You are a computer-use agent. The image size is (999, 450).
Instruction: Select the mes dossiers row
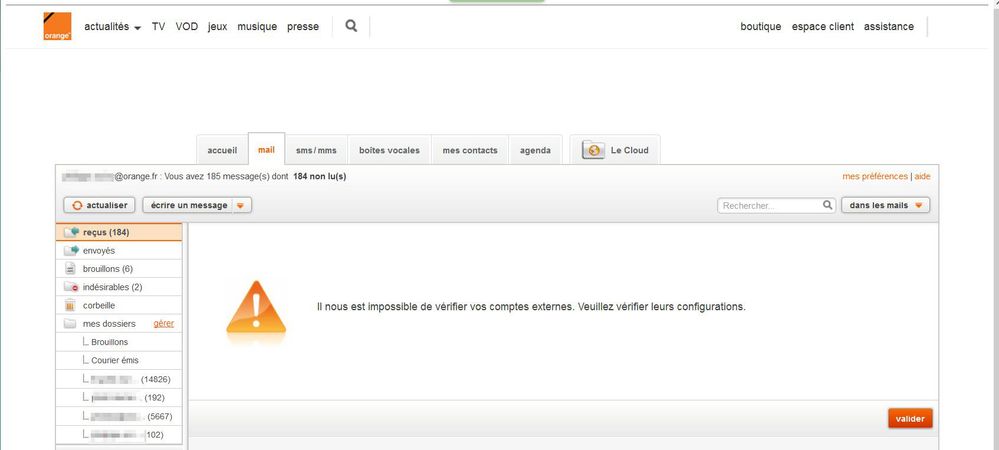(x=119, y=324)
